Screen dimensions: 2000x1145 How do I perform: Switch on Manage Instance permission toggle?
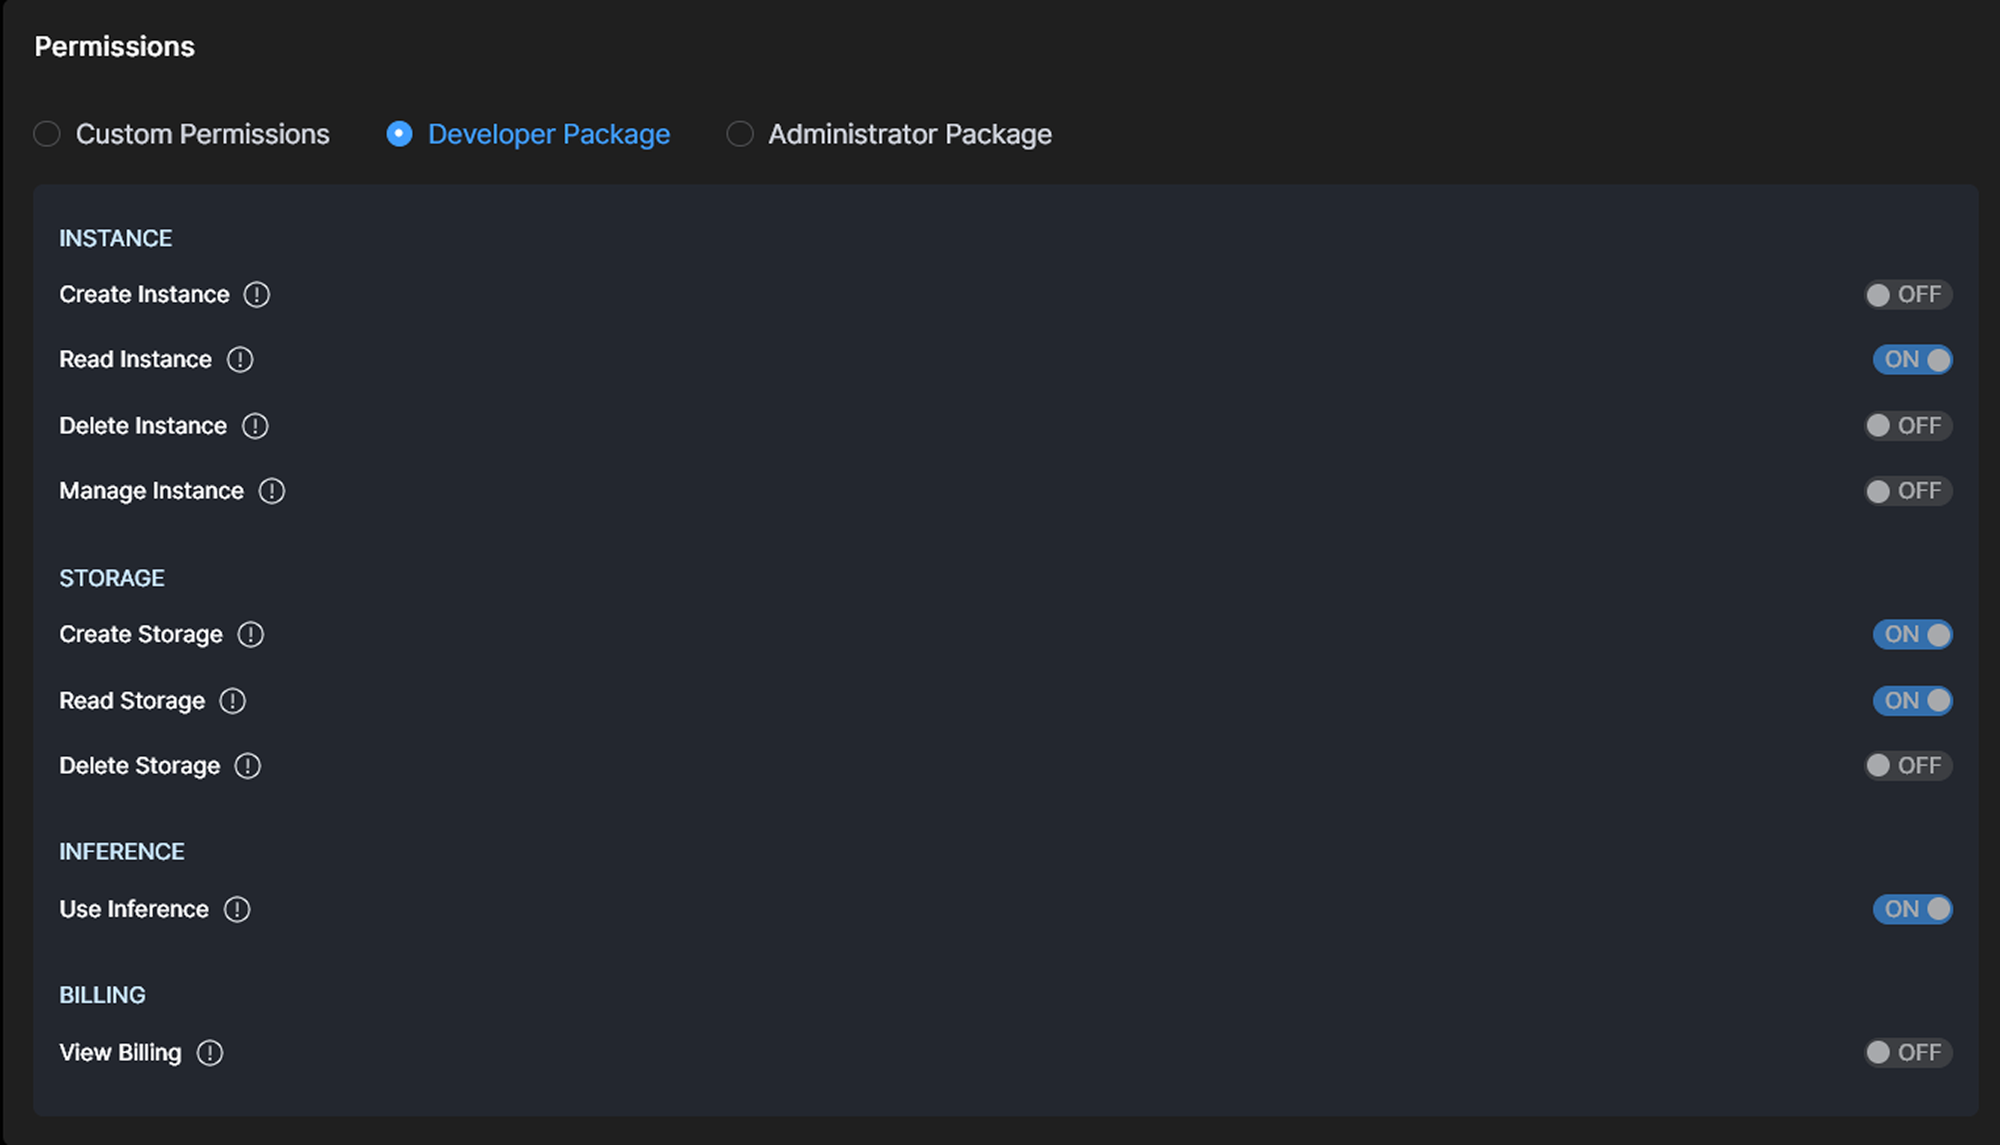coord(1908,491)
